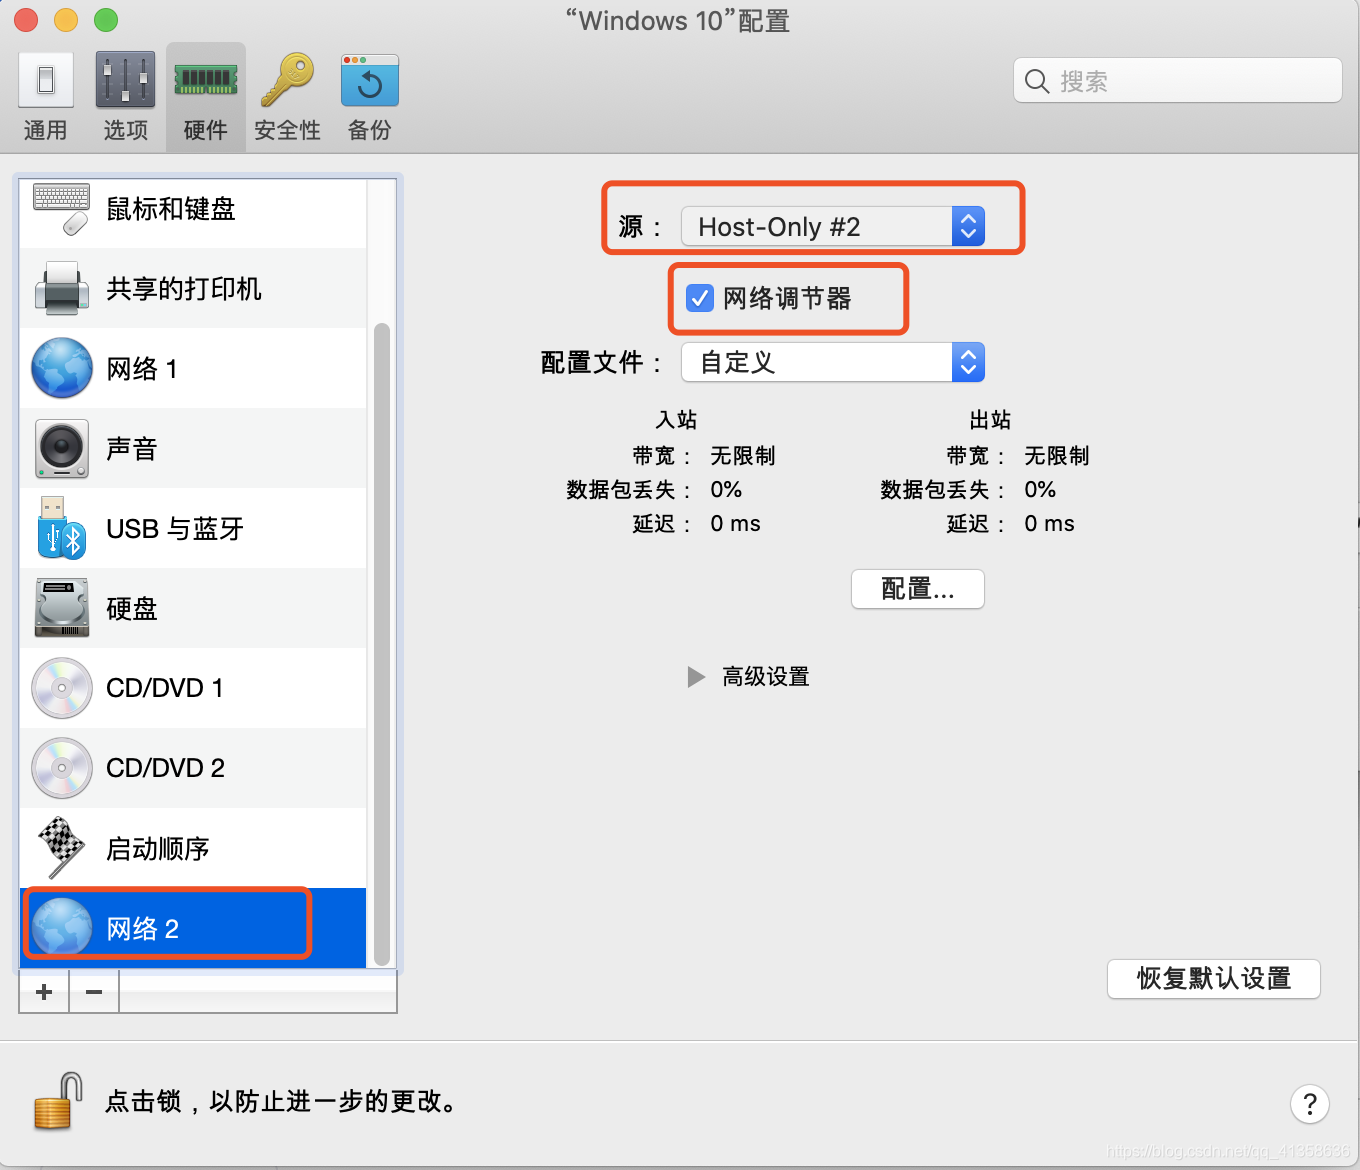Switch to the 安全性 tab label
This screenshot has width=1360, height=1170.
pos(287,130)
